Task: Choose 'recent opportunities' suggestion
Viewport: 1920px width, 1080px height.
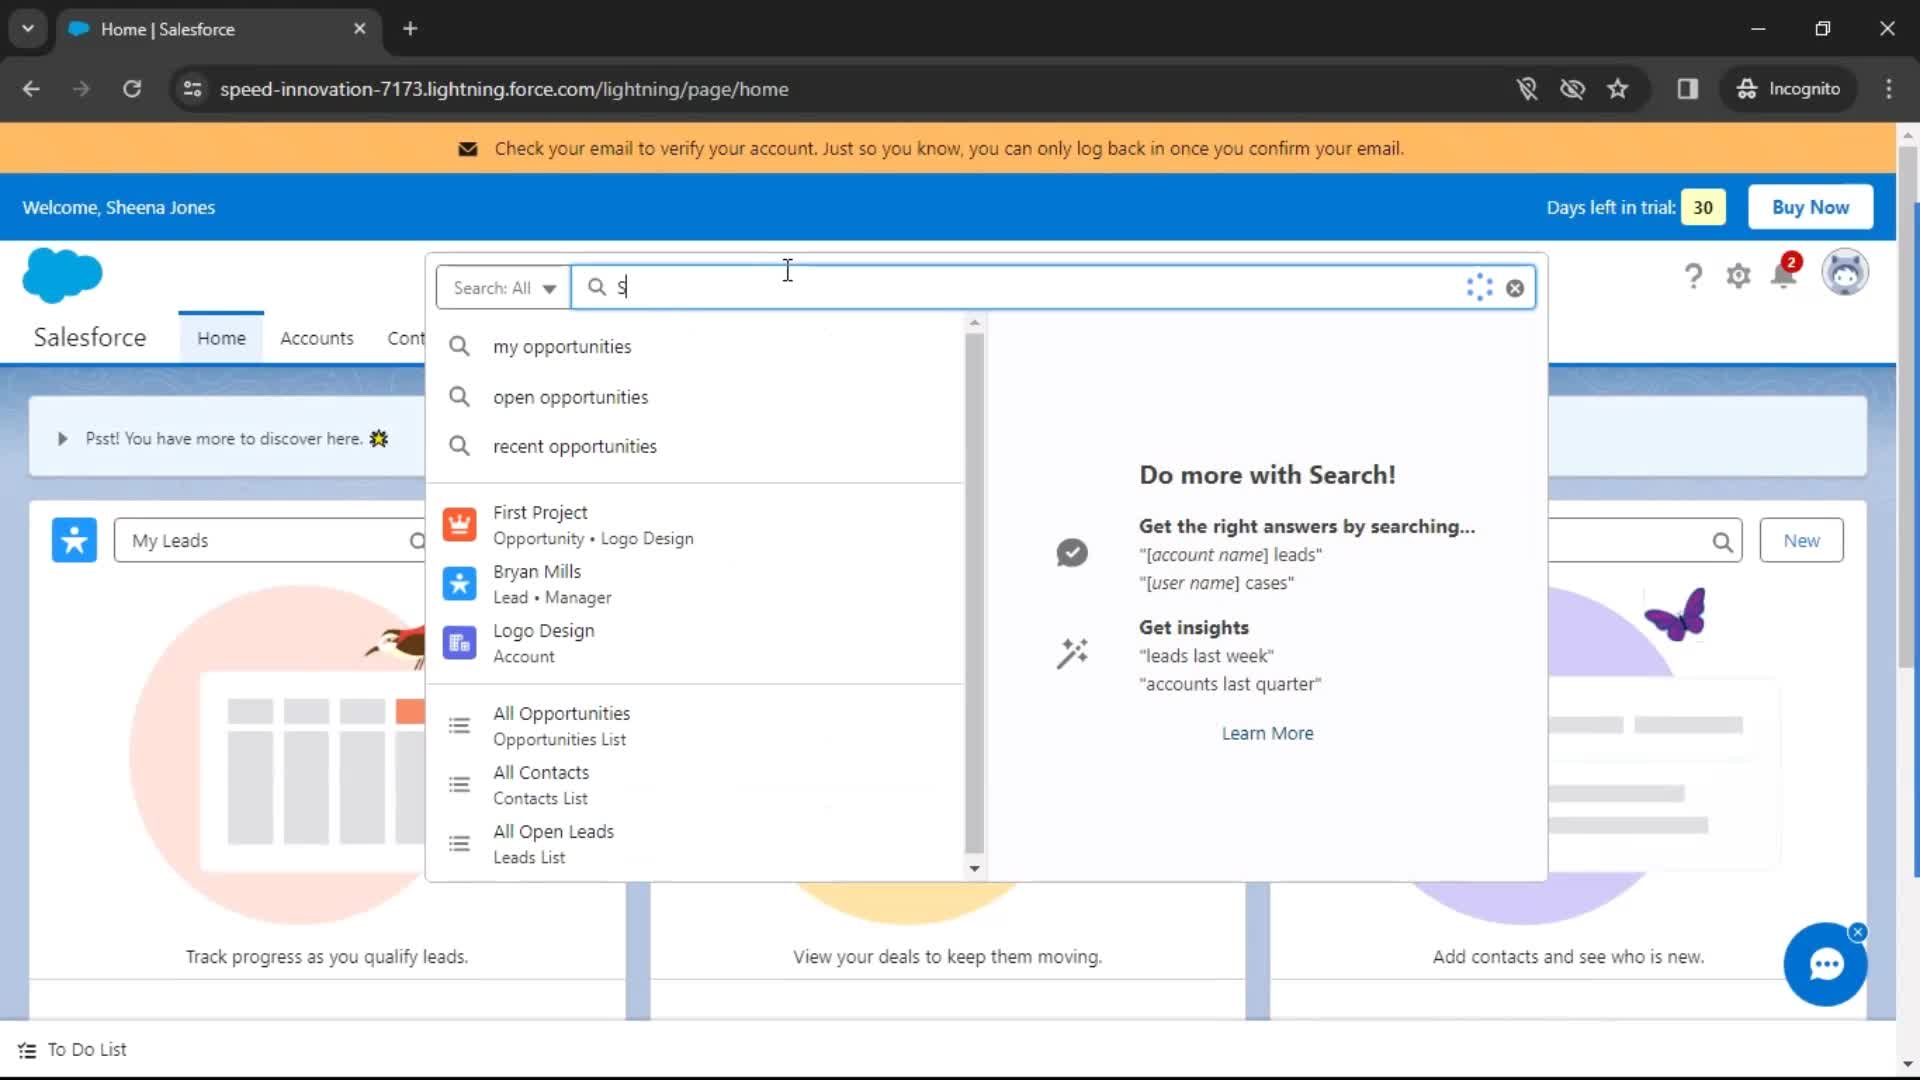Action: point(695,446)
